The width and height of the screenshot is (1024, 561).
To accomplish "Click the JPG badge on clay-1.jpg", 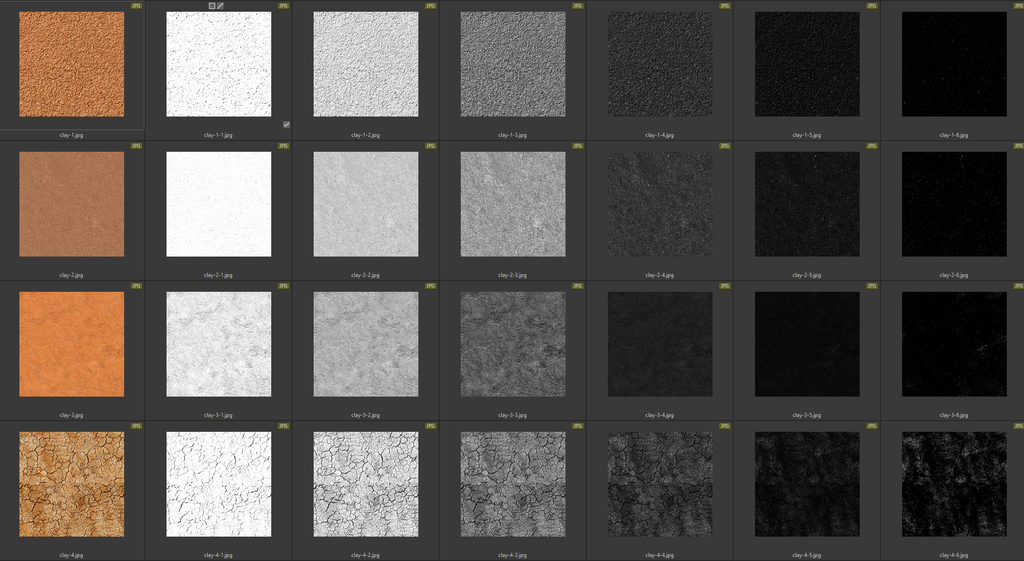I will (x=136, y=6).
